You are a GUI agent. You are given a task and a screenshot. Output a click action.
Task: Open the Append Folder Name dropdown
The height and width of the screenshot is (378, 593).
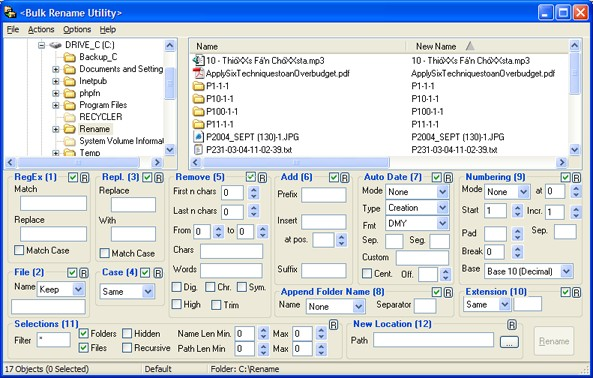(359, 307)
